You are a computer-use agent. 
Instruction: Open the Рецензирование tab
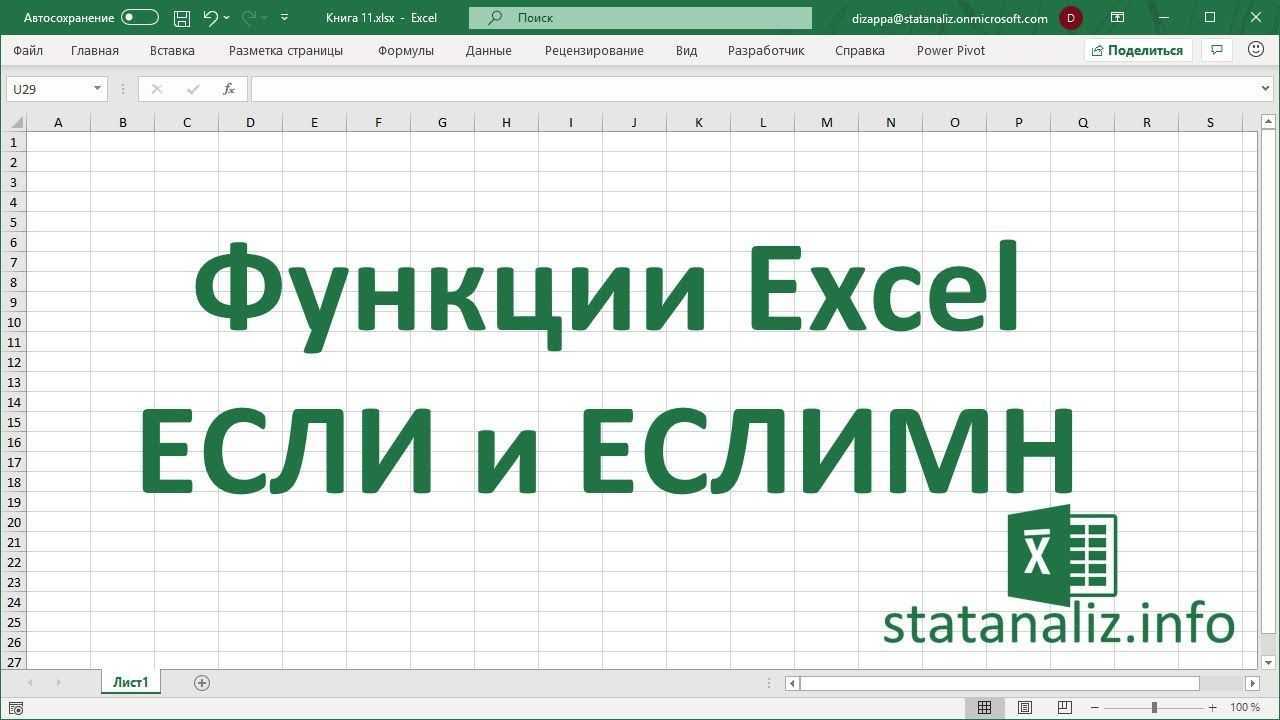click(x=594, y=50)
